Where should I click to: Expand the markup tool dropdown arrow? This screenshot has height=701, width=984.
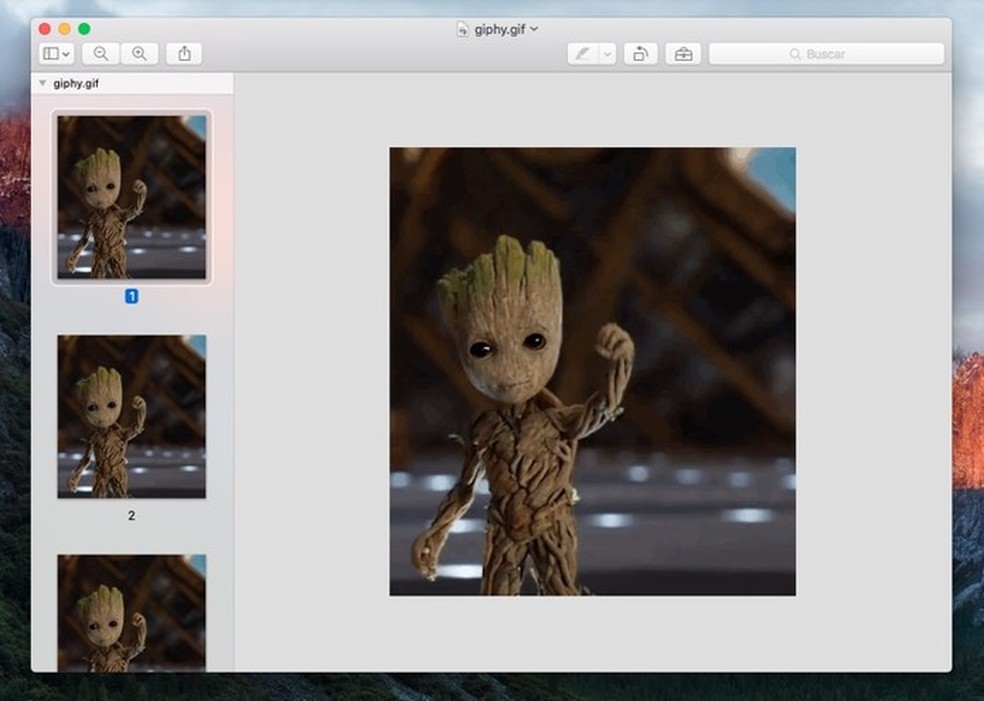[607, 53]
